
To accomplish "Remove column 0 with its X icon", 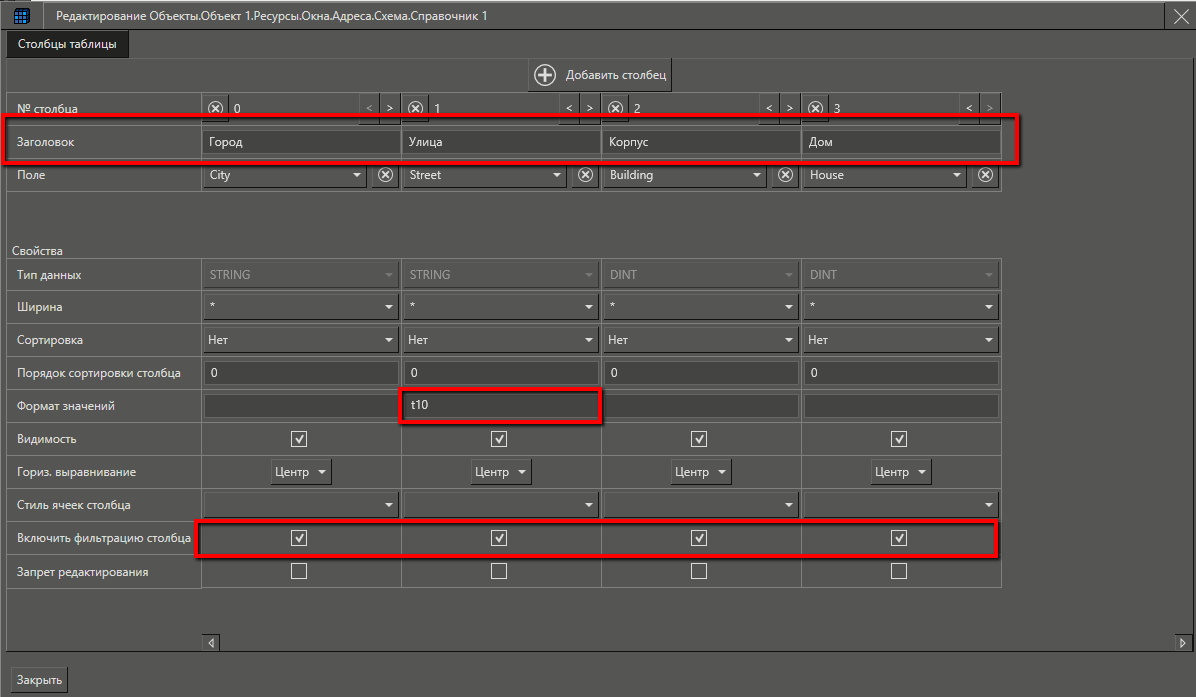I will 216,108.
